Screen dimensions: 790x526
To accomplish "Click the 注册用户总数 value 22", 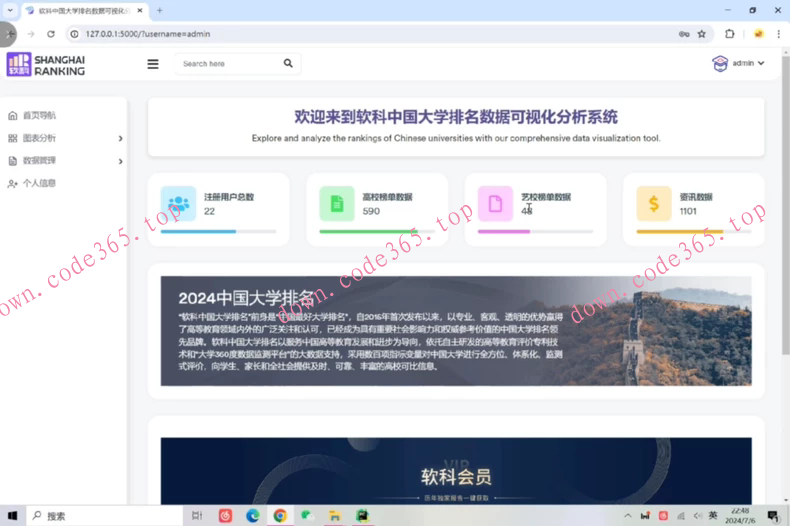I will pos(209,212).
